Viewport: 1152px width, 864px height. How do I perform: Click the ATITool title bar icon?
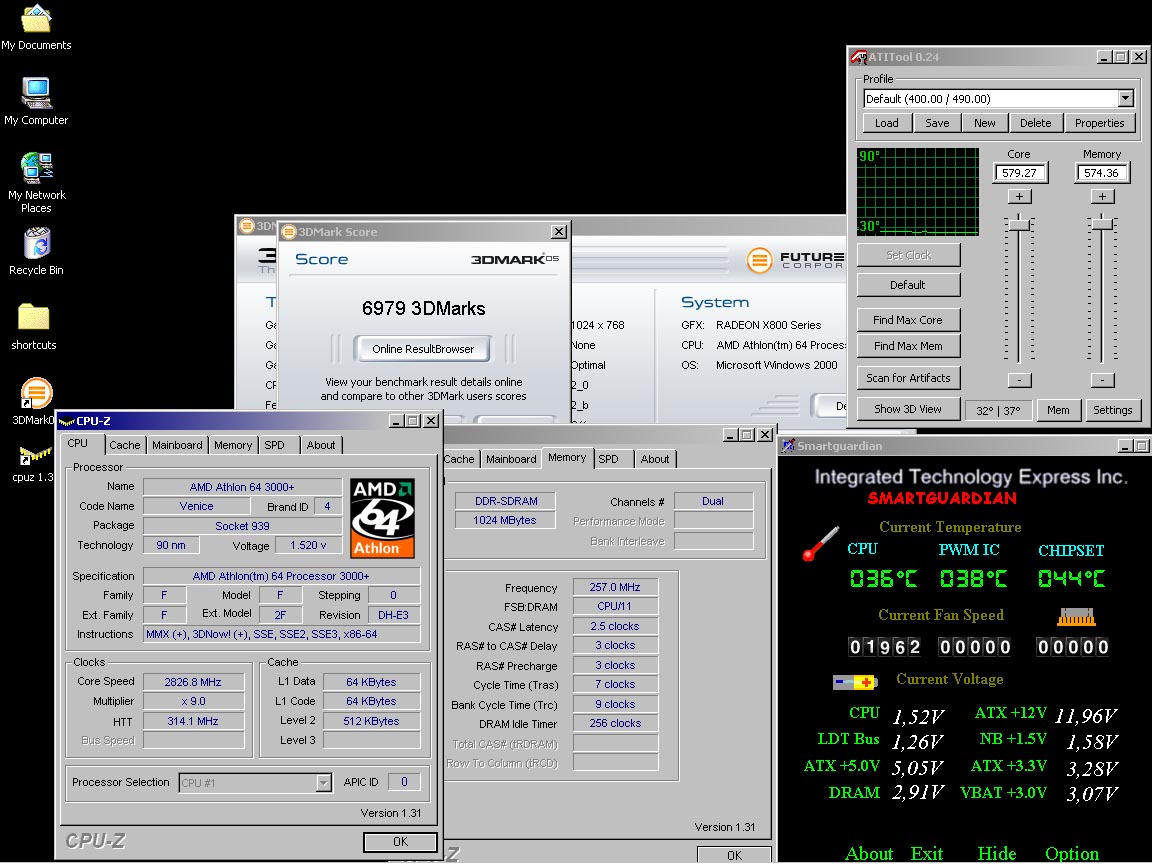858,57
